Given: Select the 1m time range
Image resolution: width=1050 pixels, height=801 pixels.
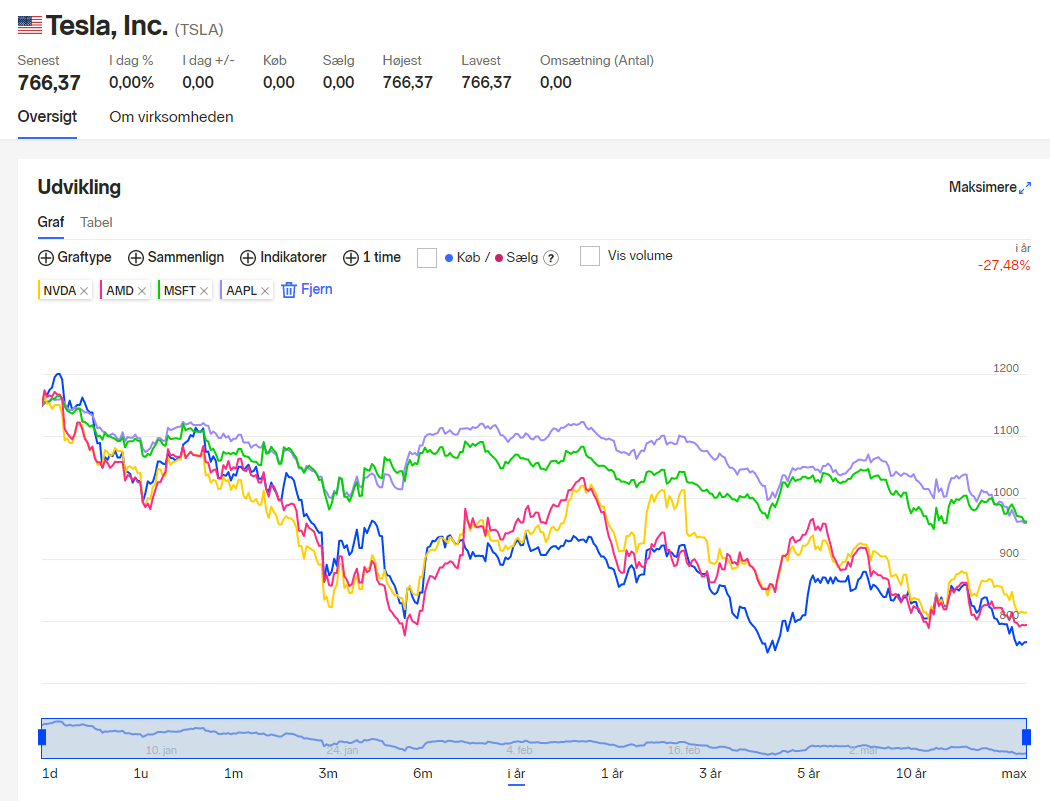Looking at the screenshot, I should point(233,774).
